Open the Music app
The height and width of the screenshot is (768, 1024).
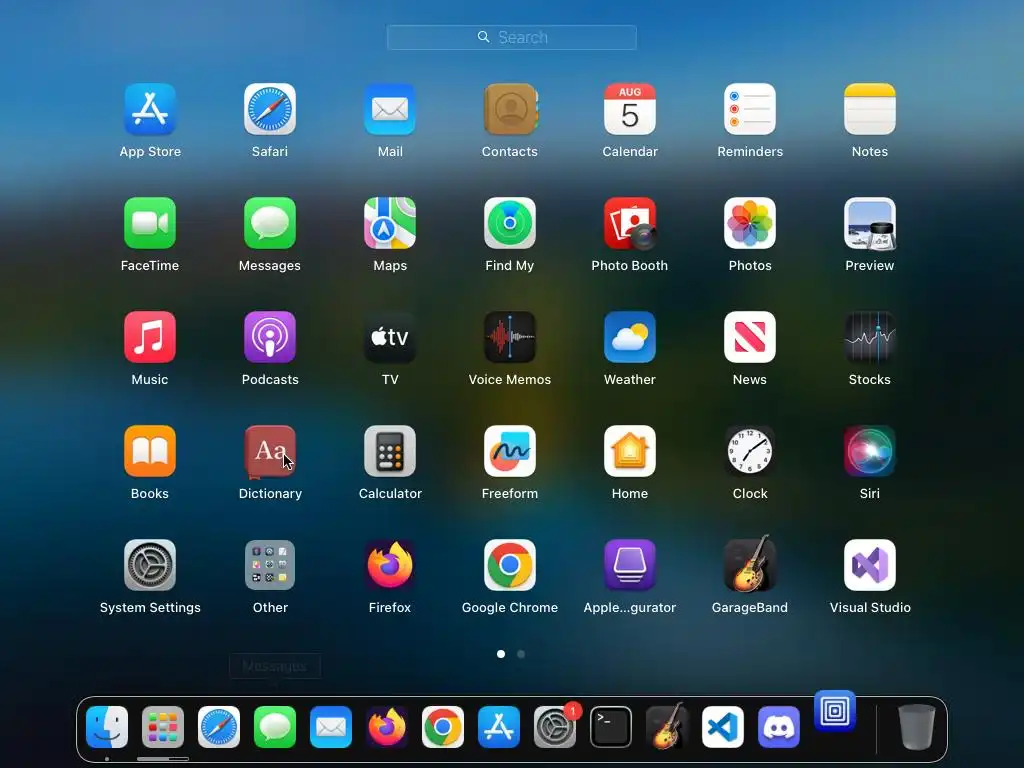[150, 337]
